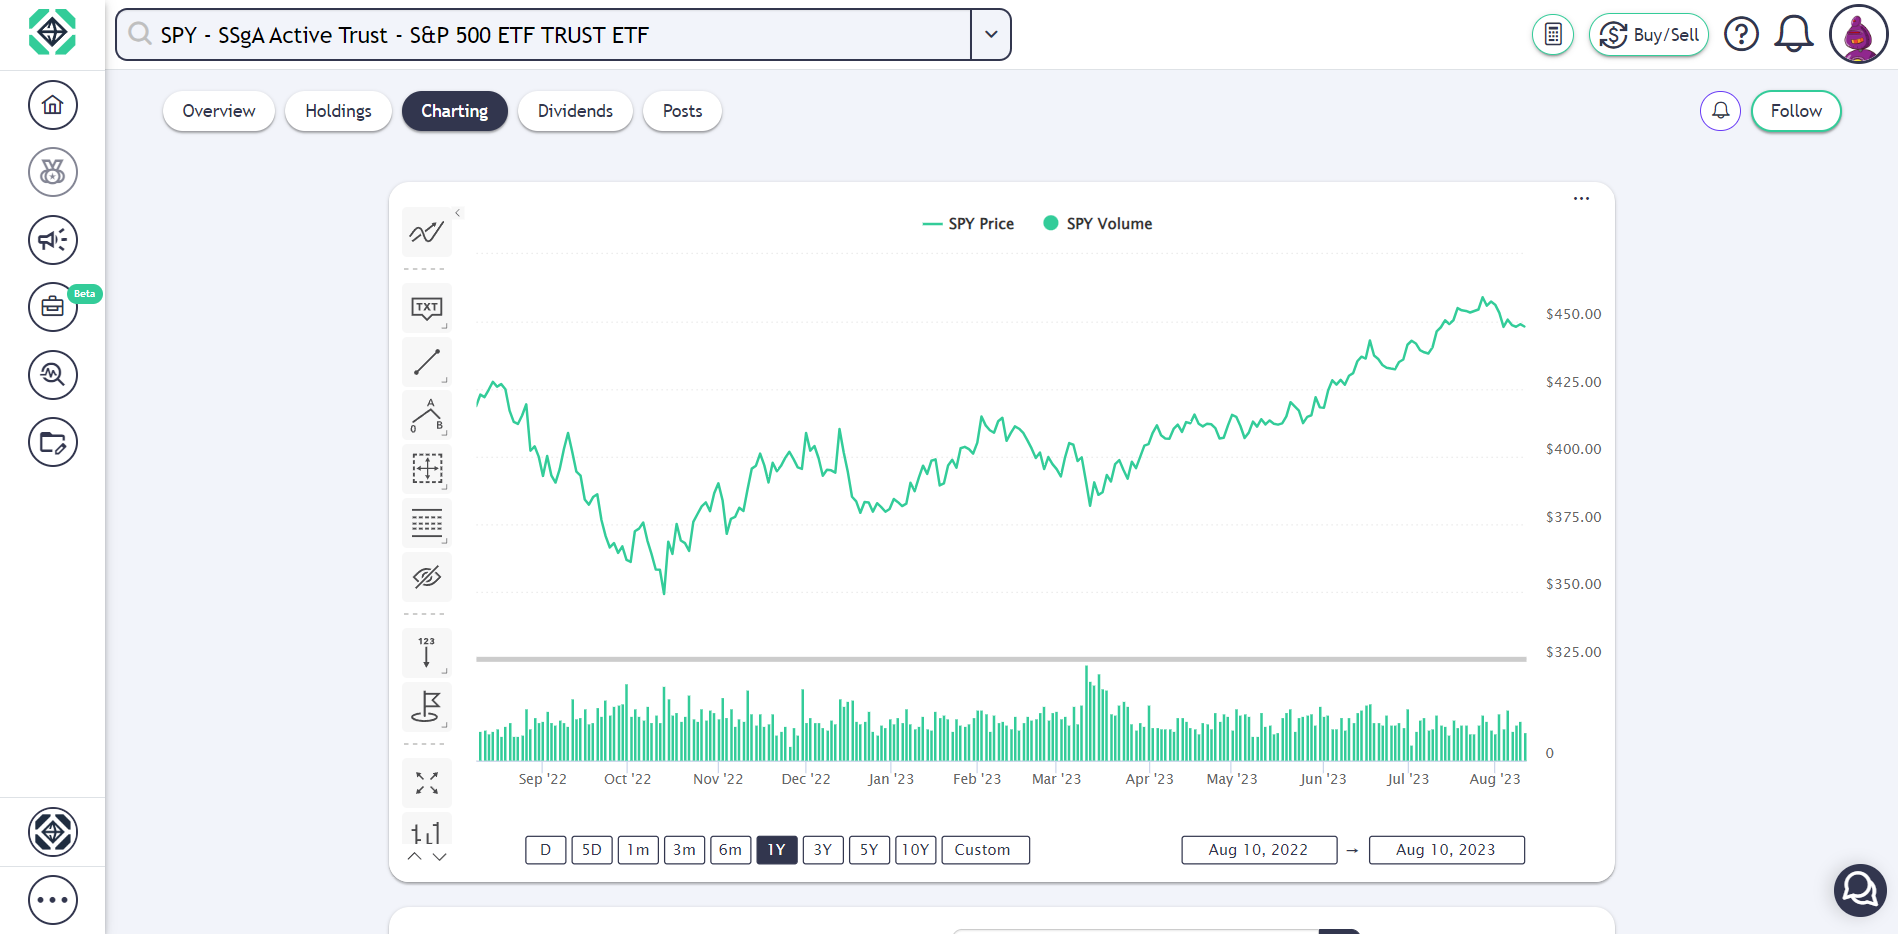Open the Beta briefcase portfolio icon
This screenshot has height=934, width=1898.
pyautogui.click(x=53, y=307)
